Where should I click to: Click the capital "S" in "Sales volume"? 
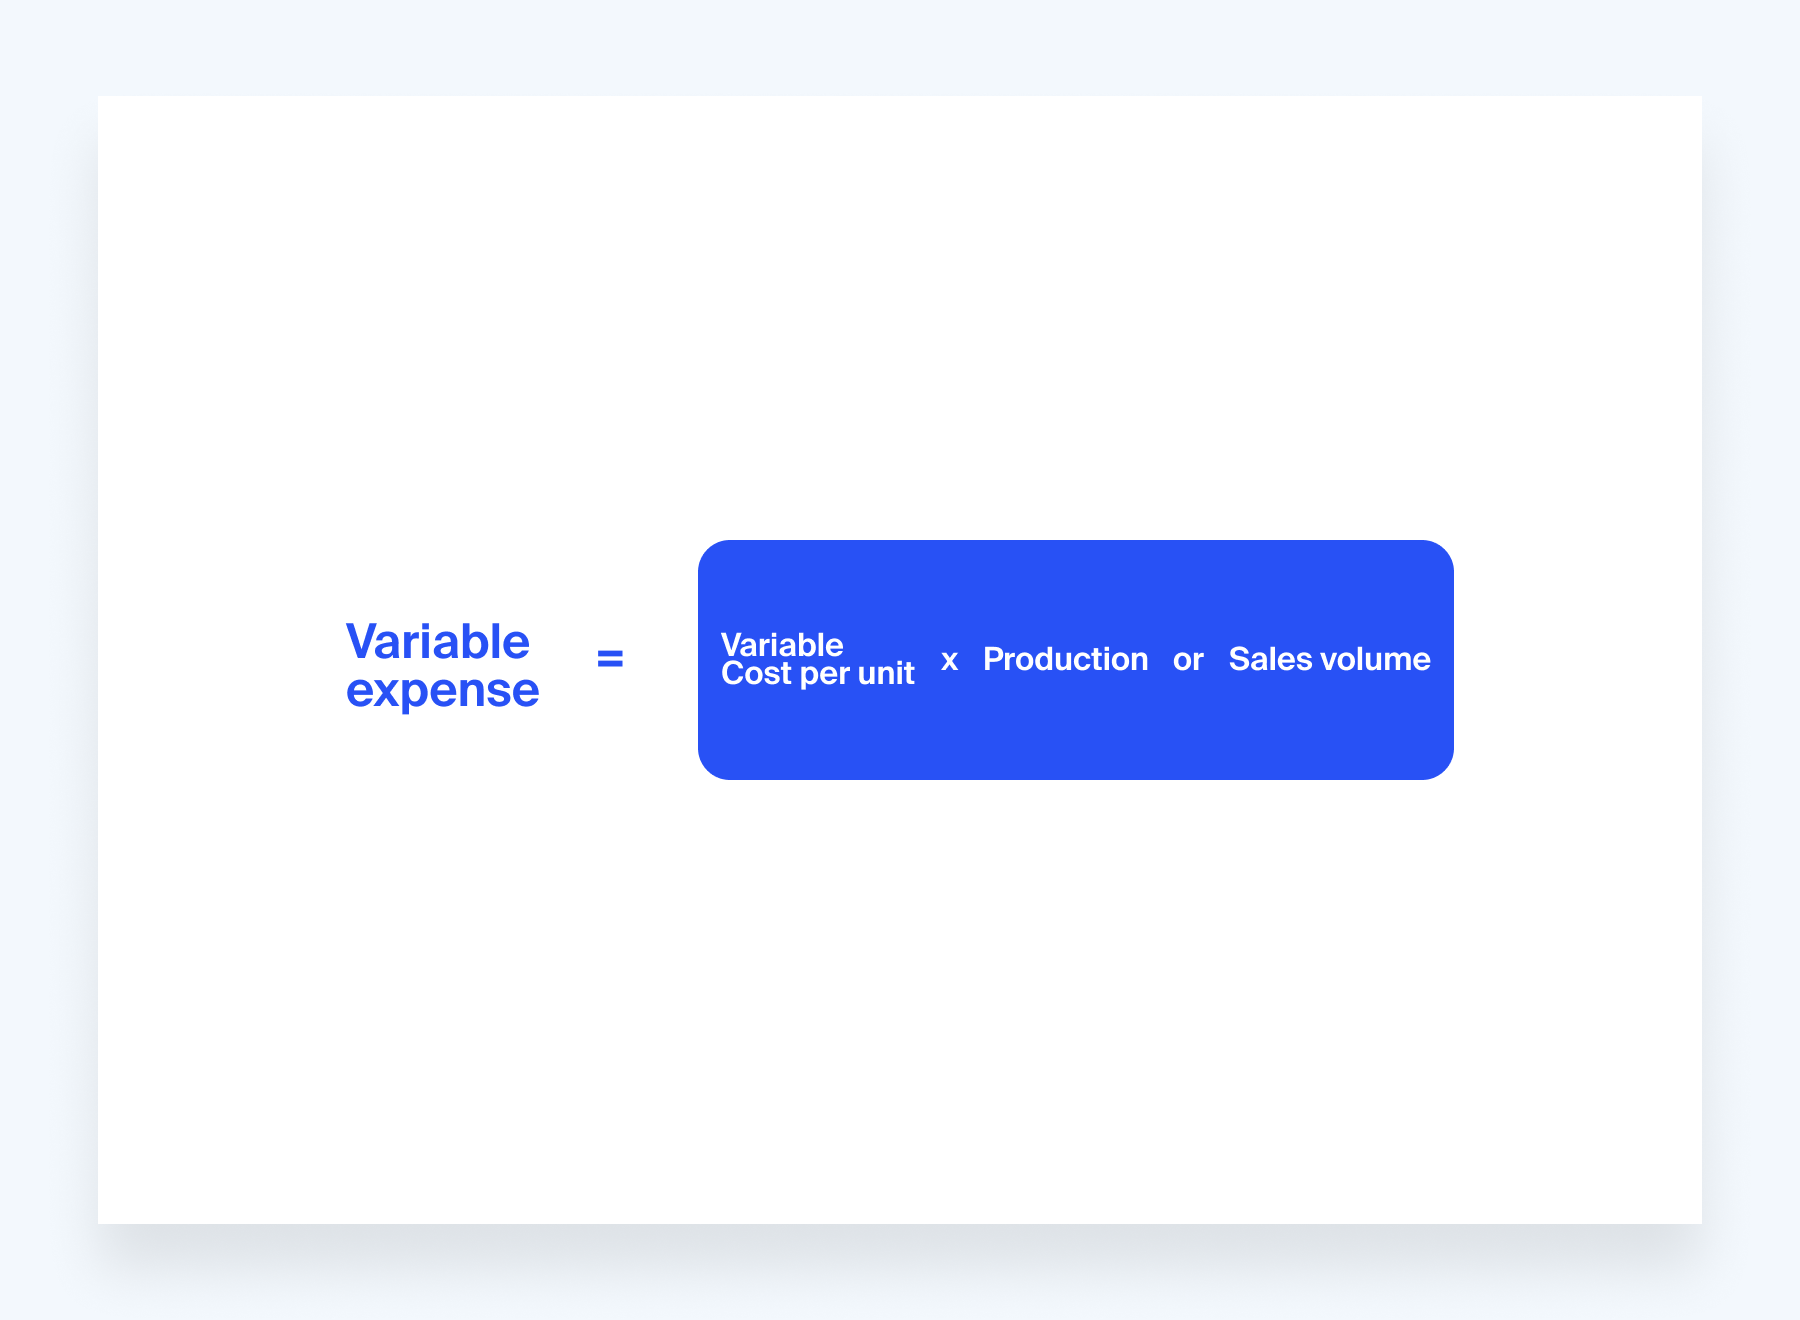click(x=1239, y=659)
